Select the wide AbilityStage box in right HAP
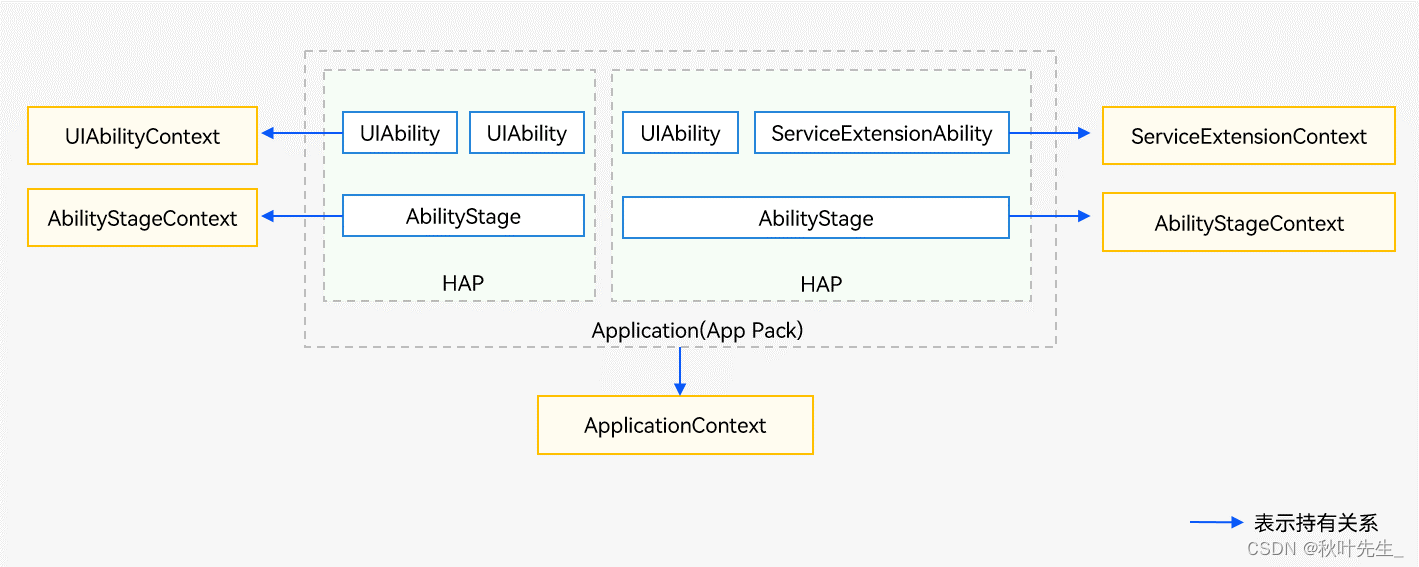This screenshot has width=1419, height=567. (816, 217)
